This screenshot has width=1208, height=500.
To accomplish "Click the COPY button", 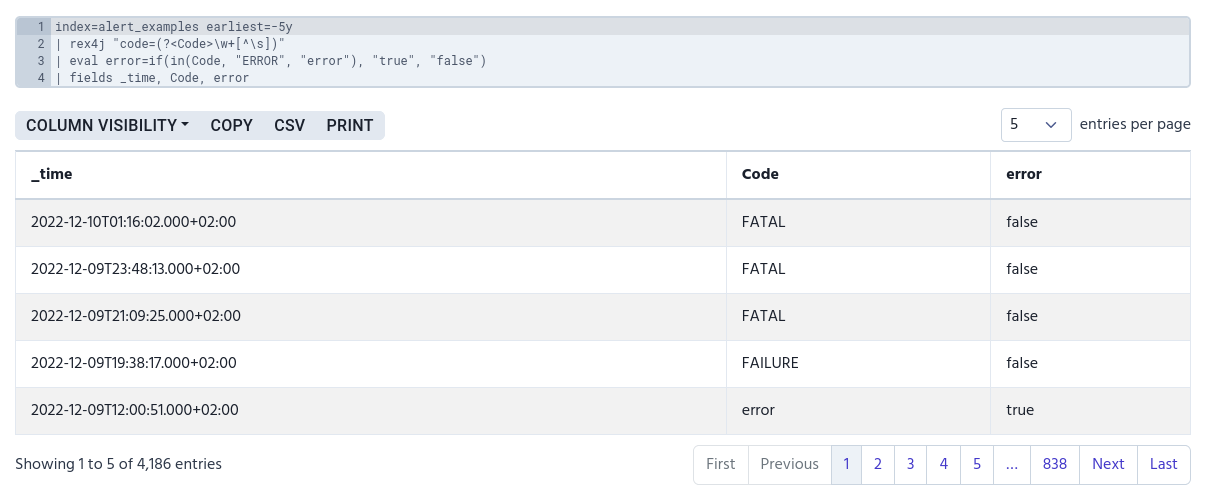I will [x=231, y=125].
